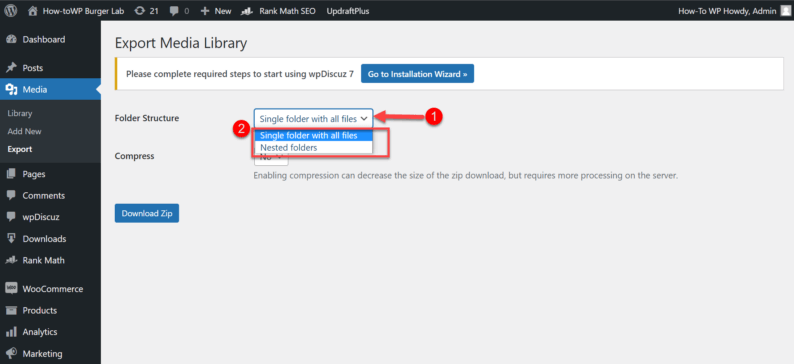Click the Pages icon in sidebar

click(11, 174)
